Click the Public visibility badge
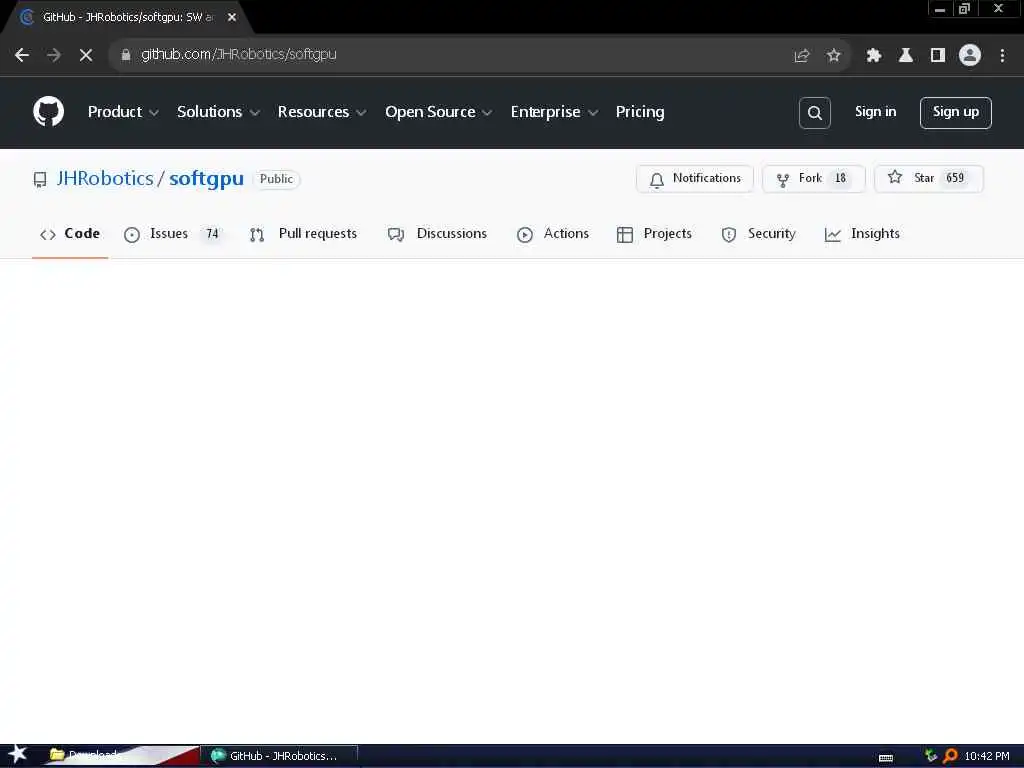 tap(276, 179)
